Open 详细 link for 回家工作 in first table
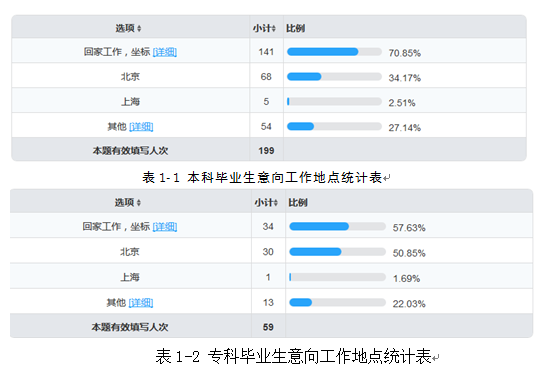 coord(165,52)
